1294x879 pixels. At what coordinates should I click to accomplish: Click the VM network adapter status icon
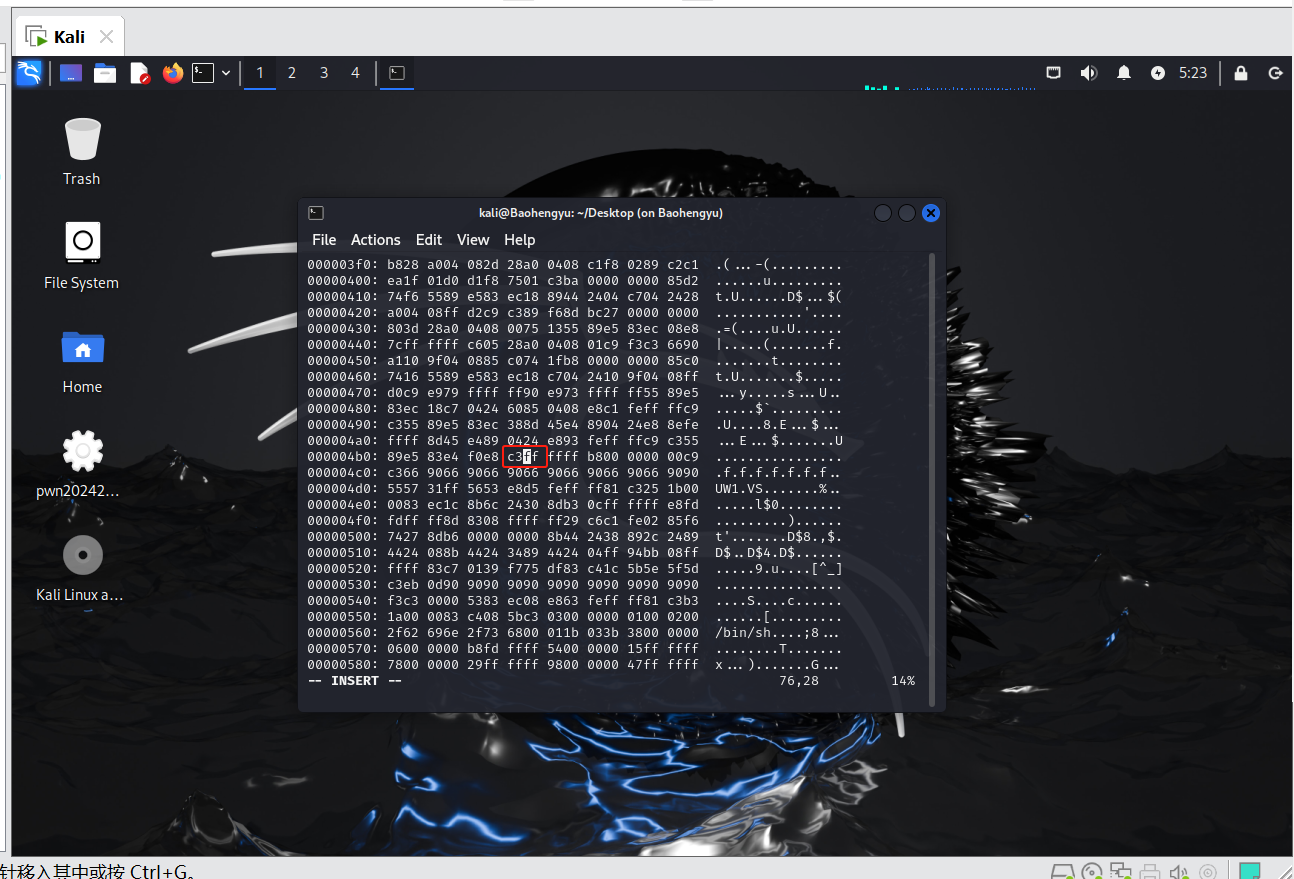(x=1121, y=872)
